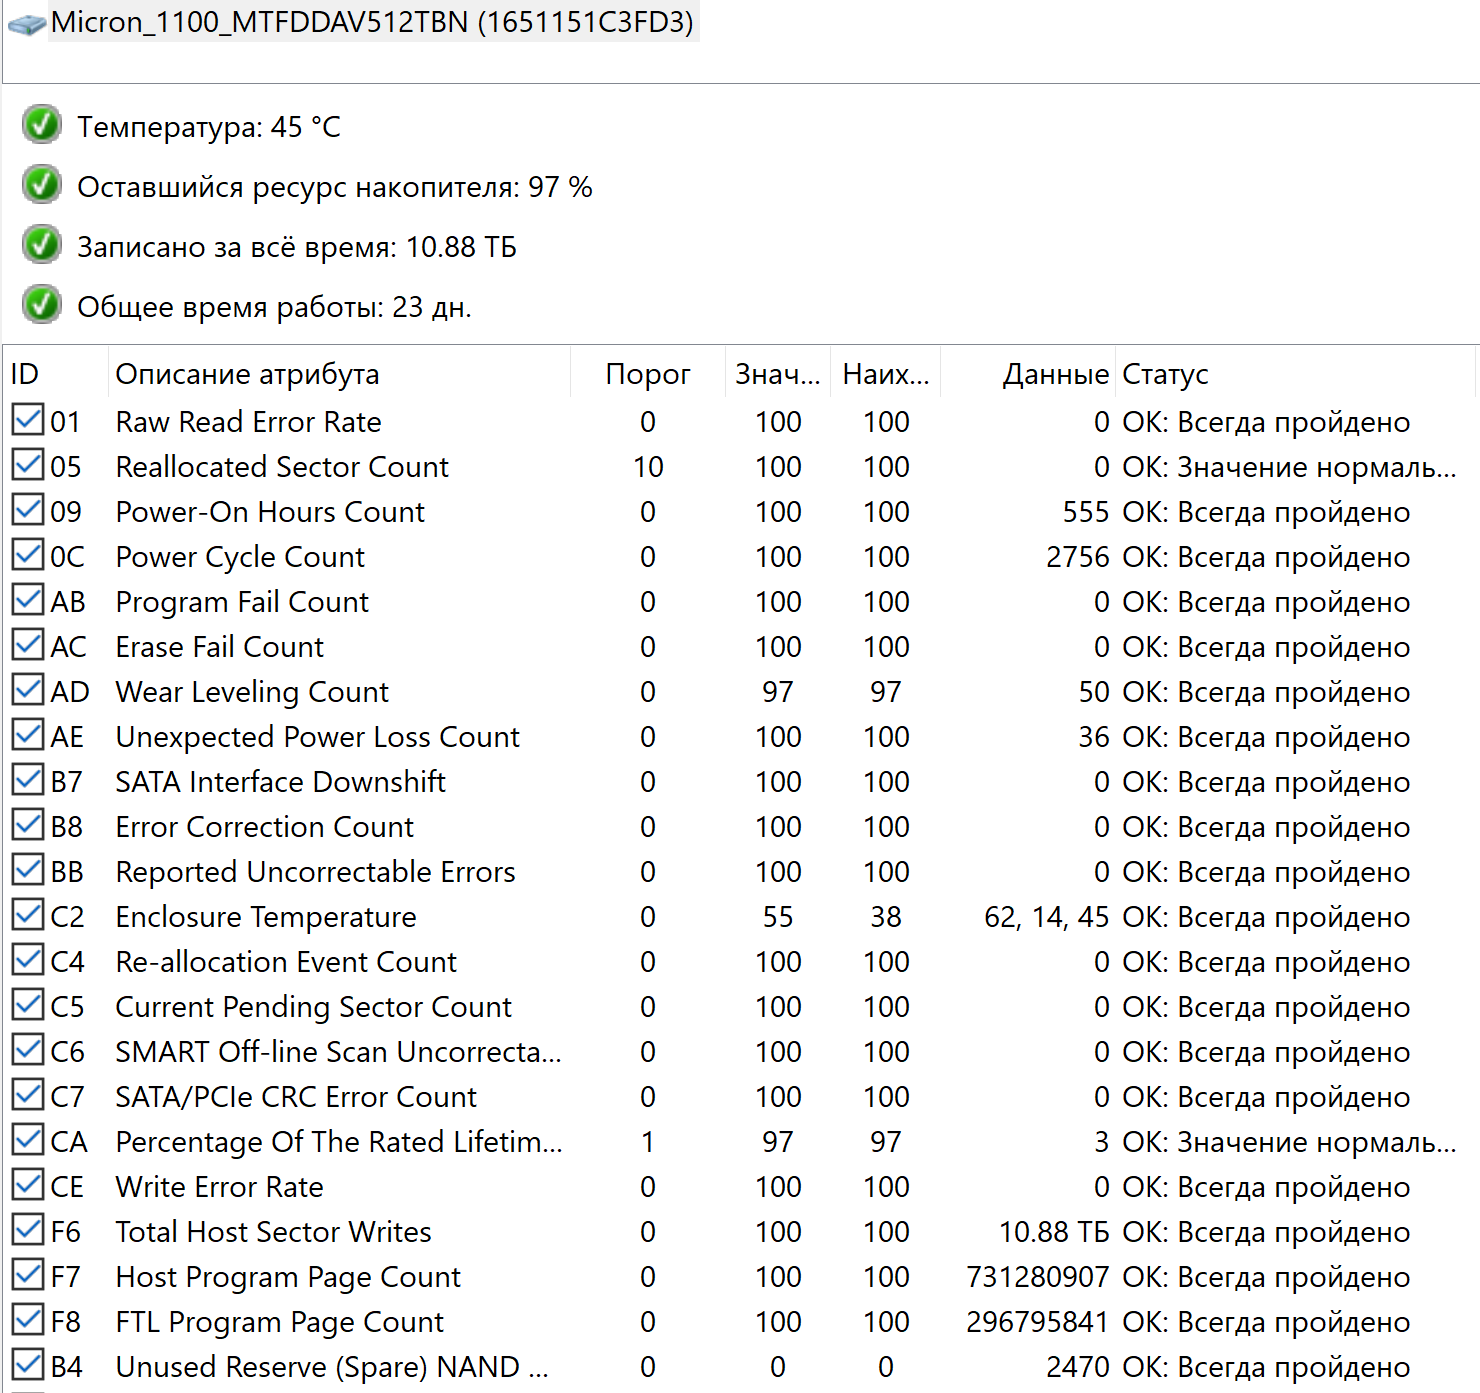
Task: Click current value 97 in Wear Leveling row
Action: [778, 692]
